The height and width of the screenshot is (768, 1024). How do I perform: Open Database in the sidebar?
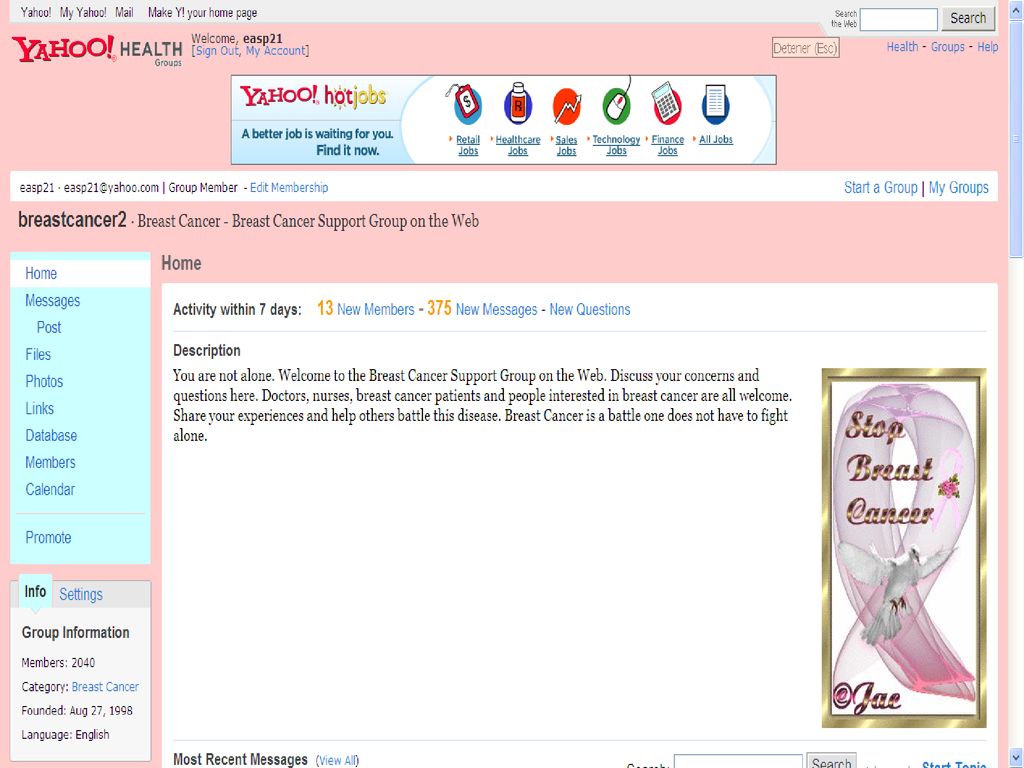click(51, 436)
